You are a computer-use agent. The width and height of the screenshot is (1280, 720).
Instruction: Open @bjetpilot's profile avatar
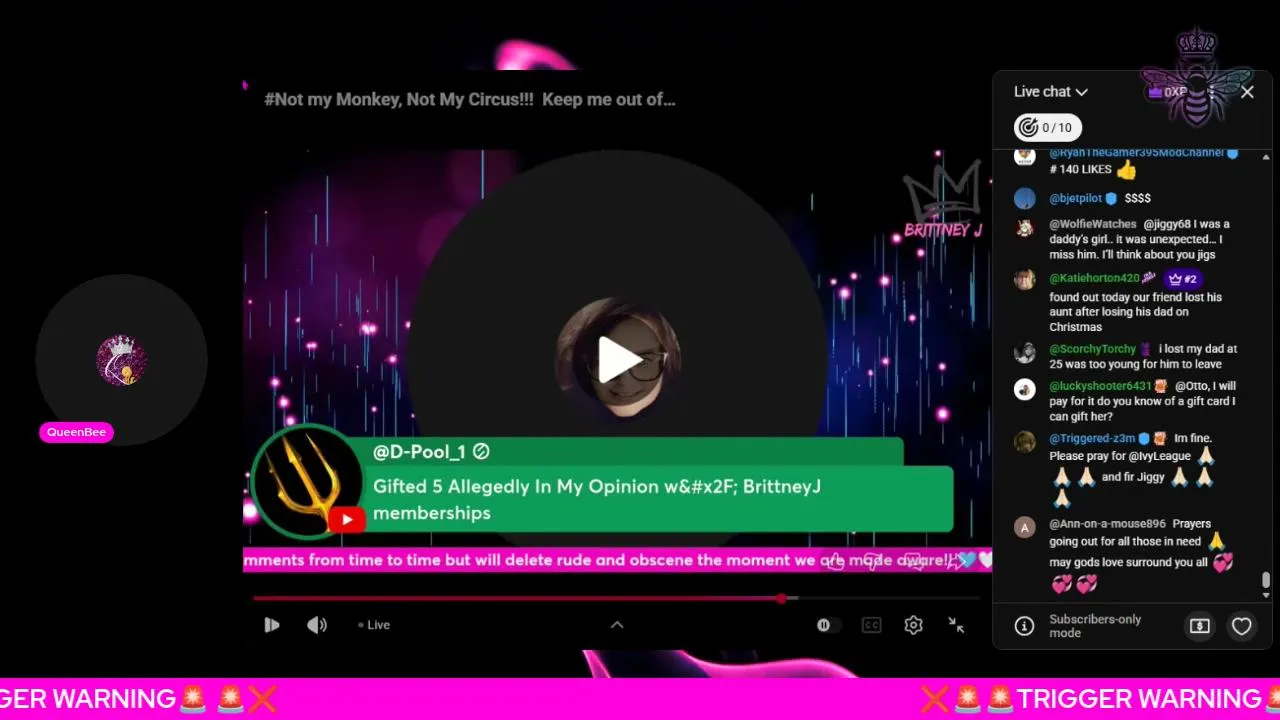coord(1024,198)
